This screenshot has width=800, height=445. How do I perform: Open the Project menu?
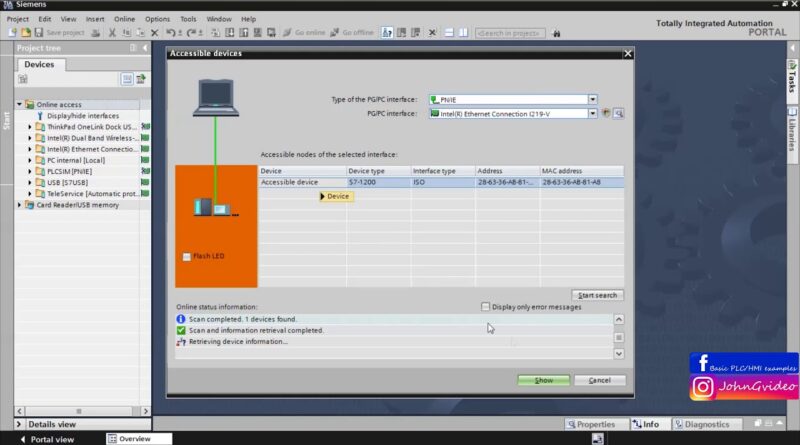pyautogui.click(x=17, y=19)
